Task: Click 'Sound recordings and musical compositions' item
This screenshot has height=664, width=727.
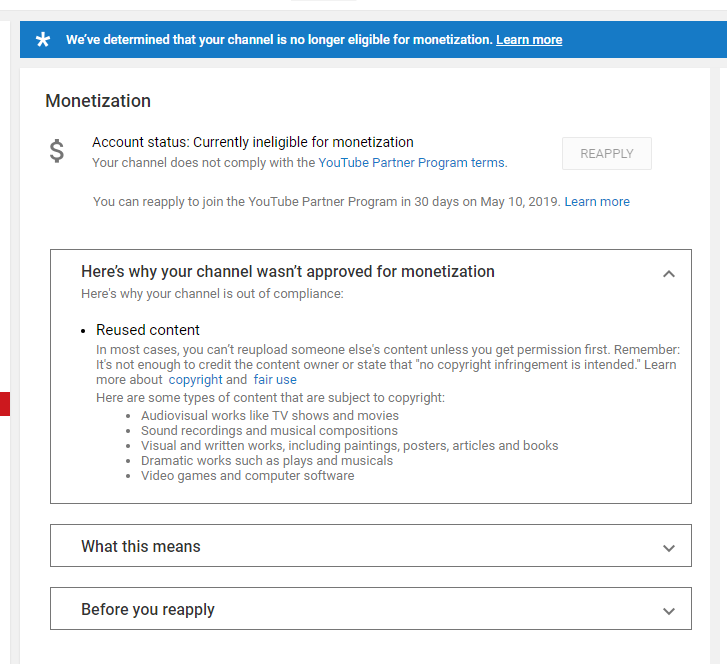Action: (269, 431)
